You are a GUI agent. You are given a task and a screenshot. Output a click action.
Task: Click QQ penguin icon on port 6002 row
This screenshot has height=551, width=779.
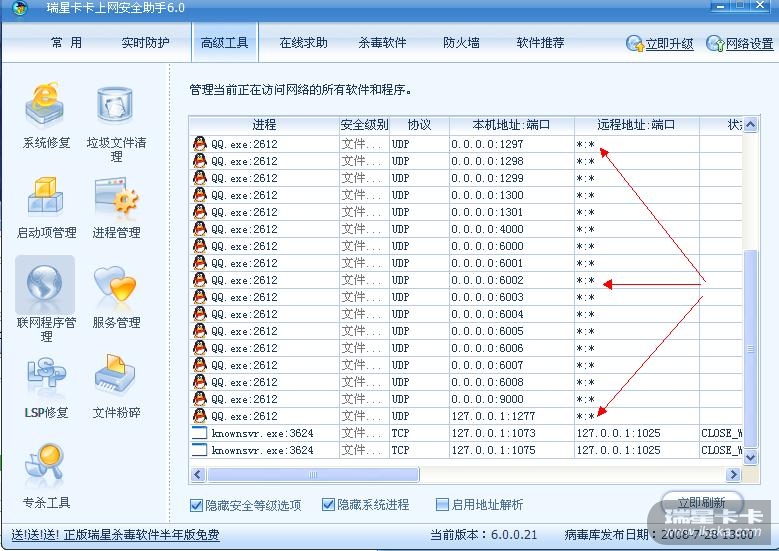200,280
